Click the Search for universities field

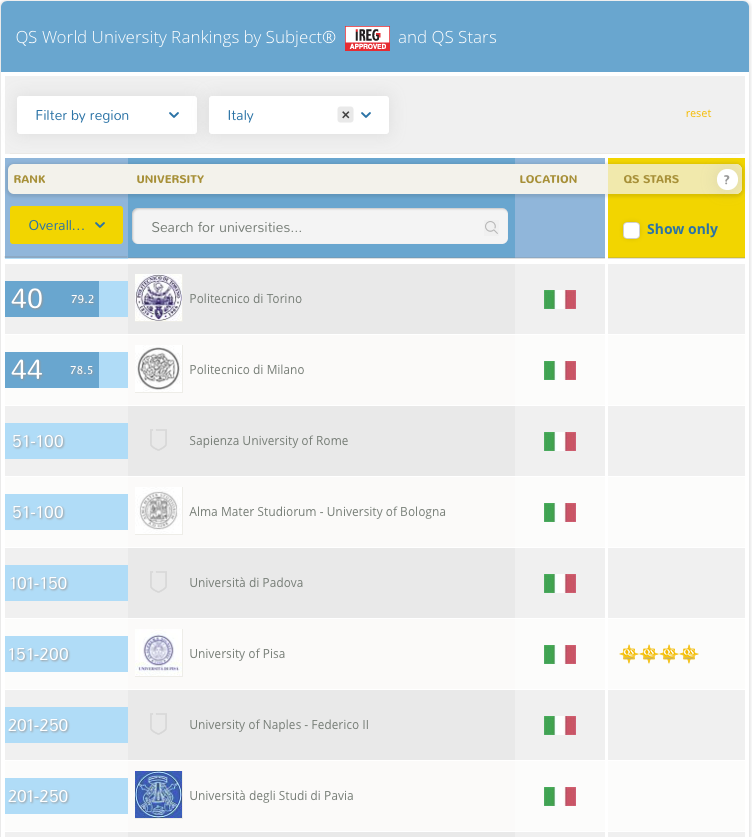[x=320, y=227]
